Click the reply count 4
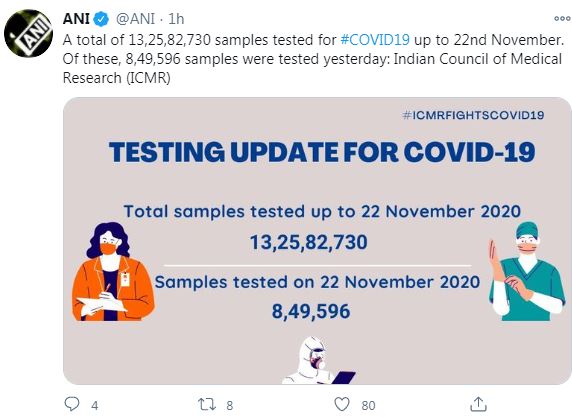 [95, 405]
